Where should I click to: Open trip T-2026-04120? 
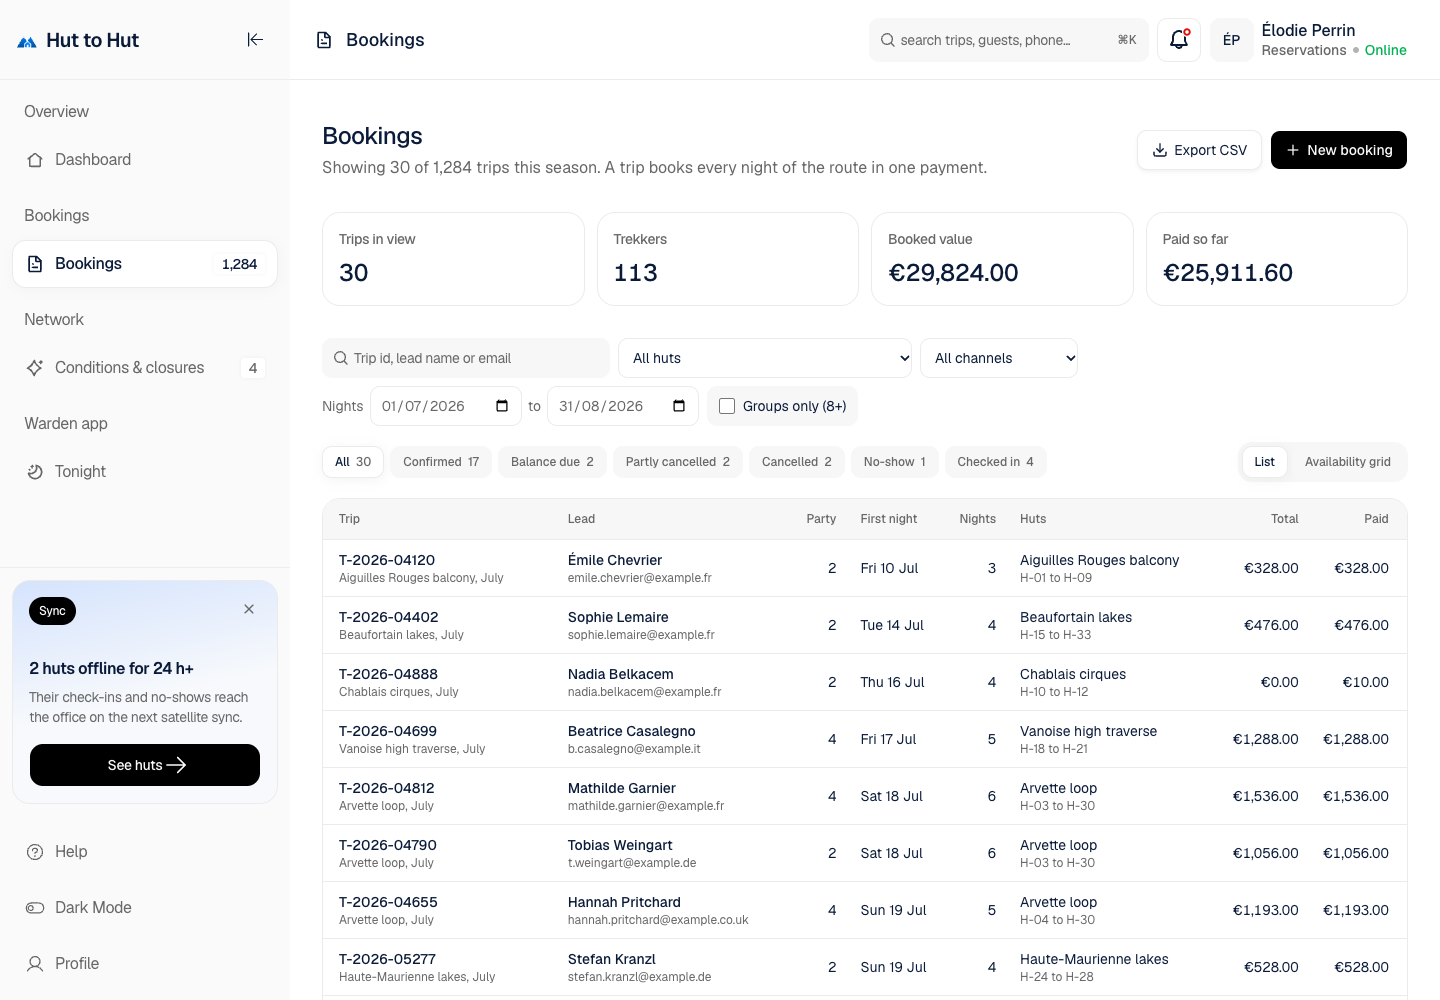[387, 560]
